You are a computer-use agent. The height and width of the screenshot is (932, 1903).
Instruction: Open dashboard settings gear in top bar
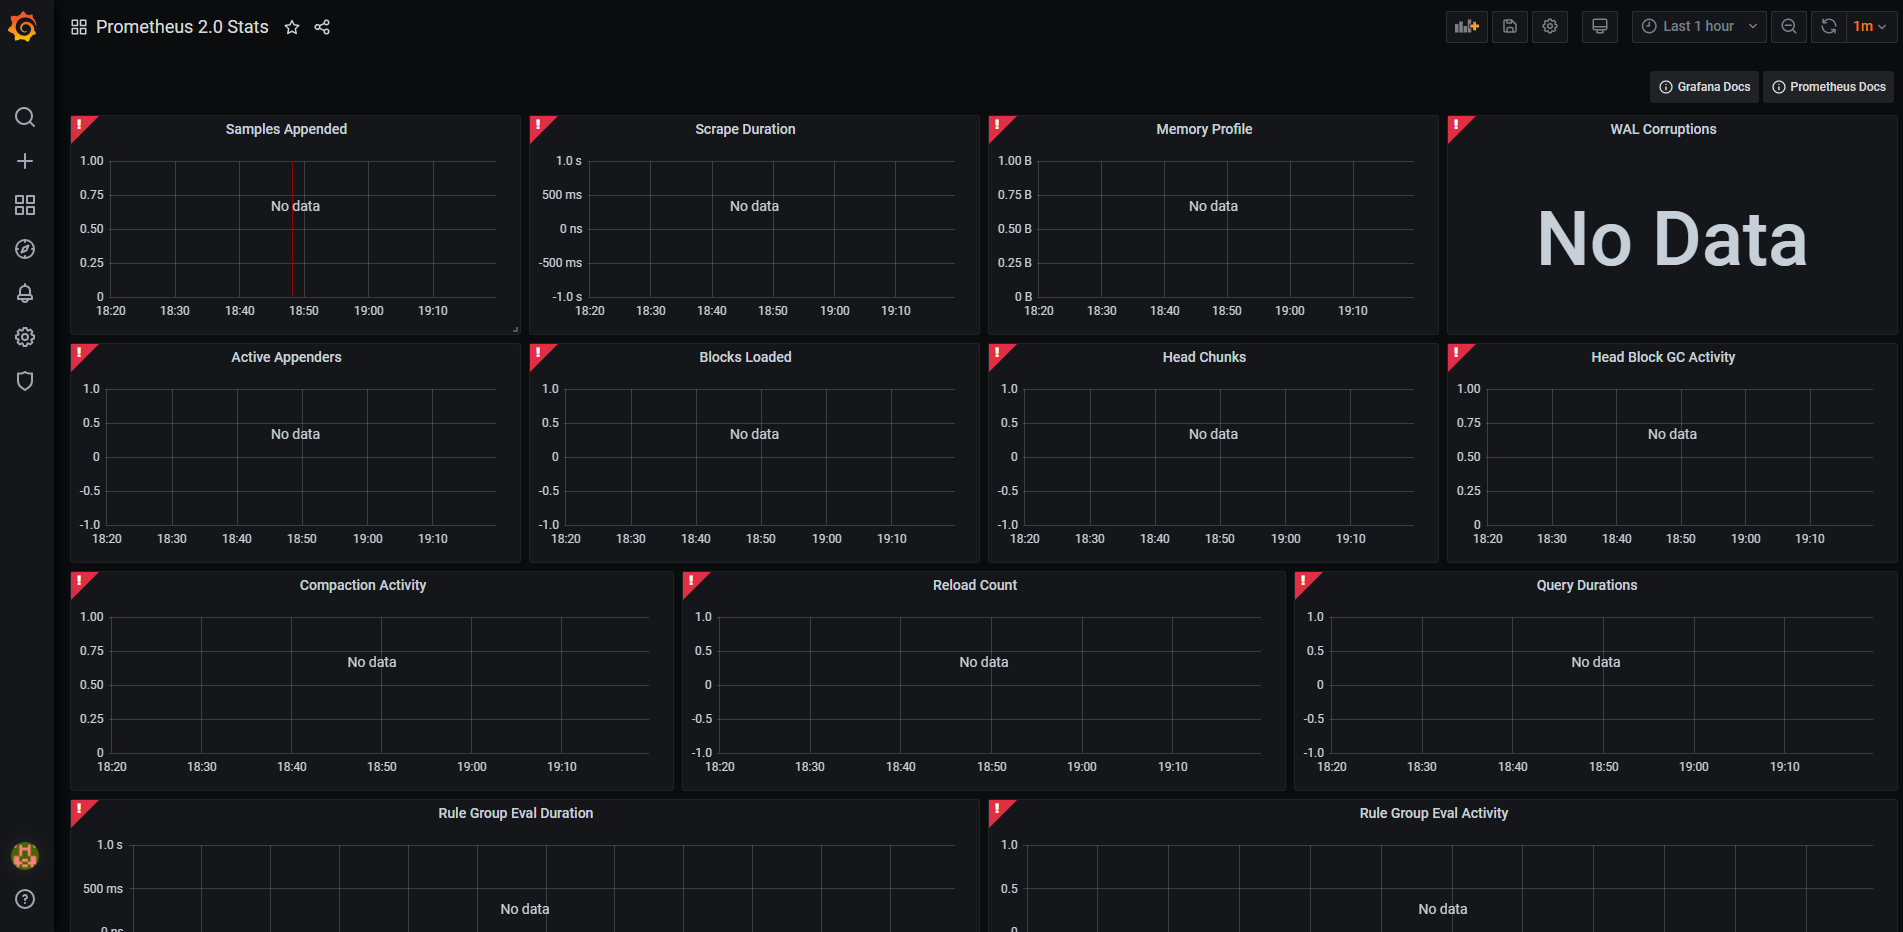click(x=1549, y=27)
